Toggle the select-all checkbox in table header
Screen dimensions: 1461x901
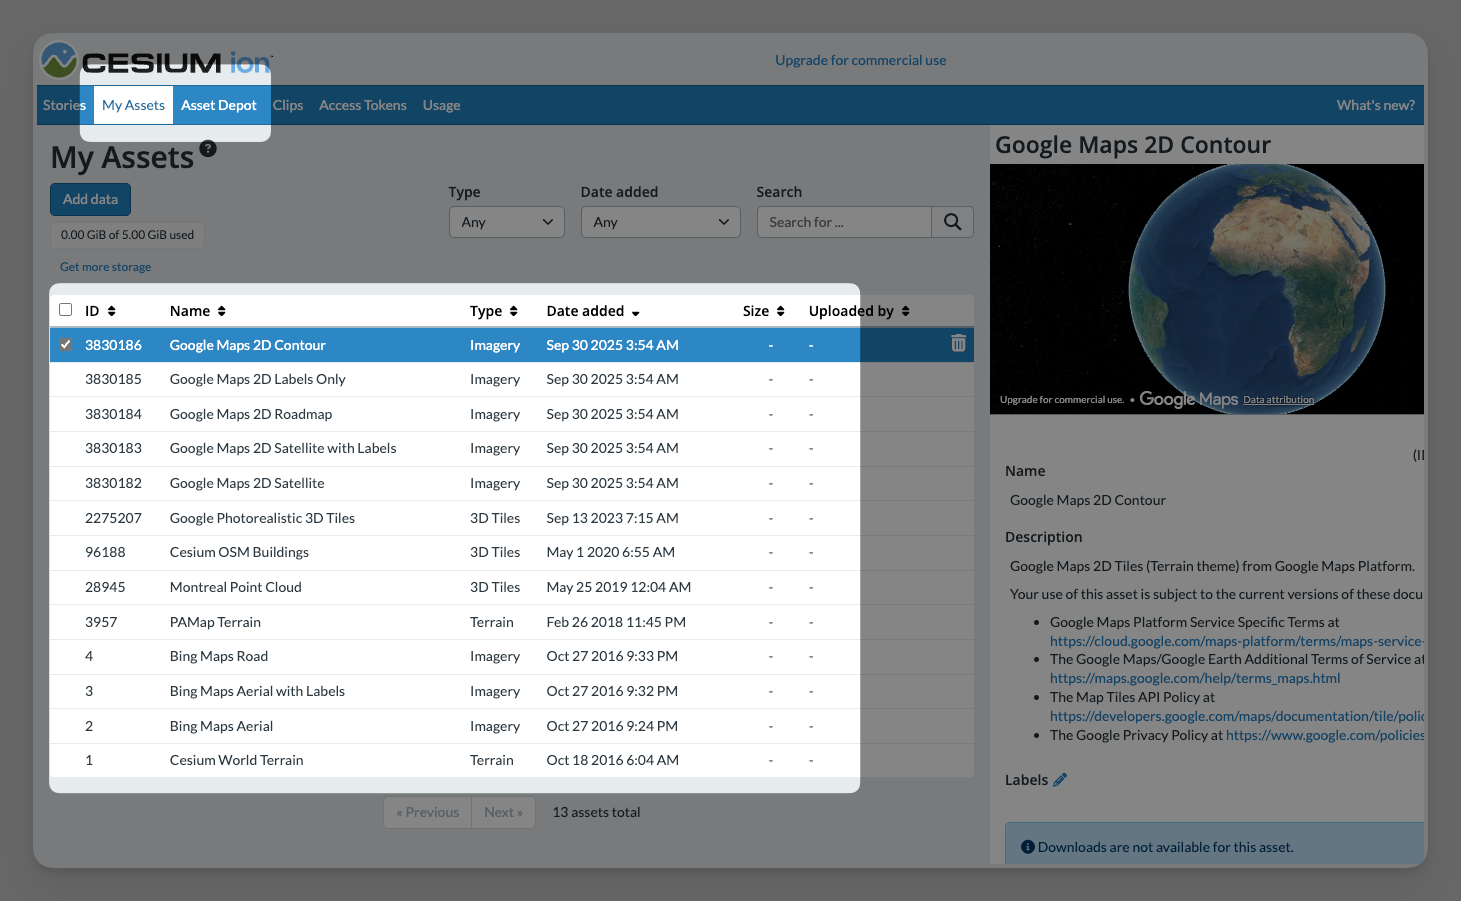[x=66, y=310]
